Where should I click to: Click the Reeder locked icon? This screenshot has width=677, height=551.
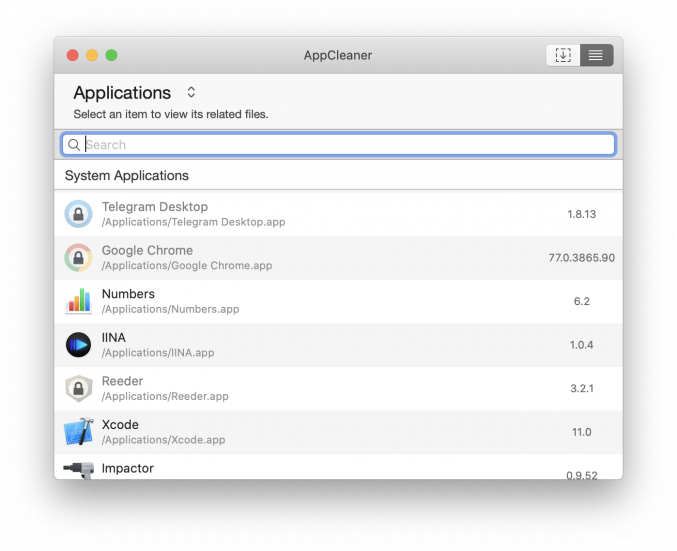tap(79, 388)
